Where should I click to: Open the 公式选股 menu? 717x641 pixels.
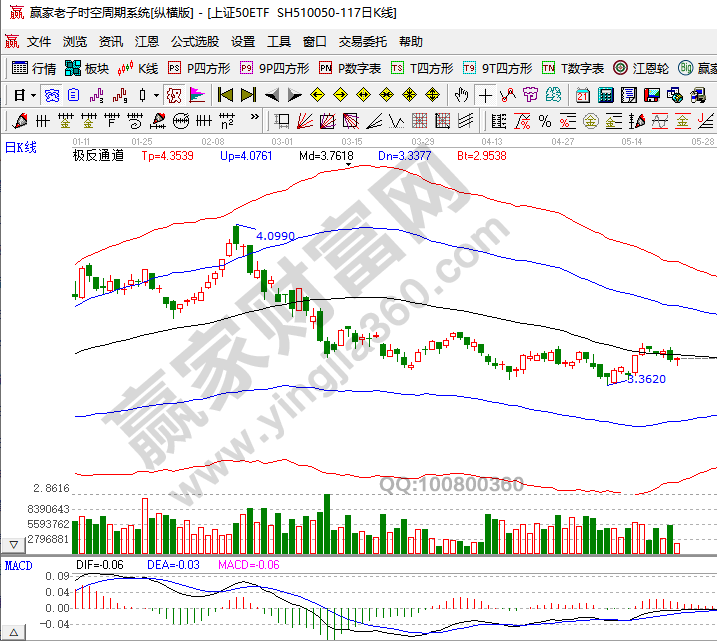pos(194,42)
